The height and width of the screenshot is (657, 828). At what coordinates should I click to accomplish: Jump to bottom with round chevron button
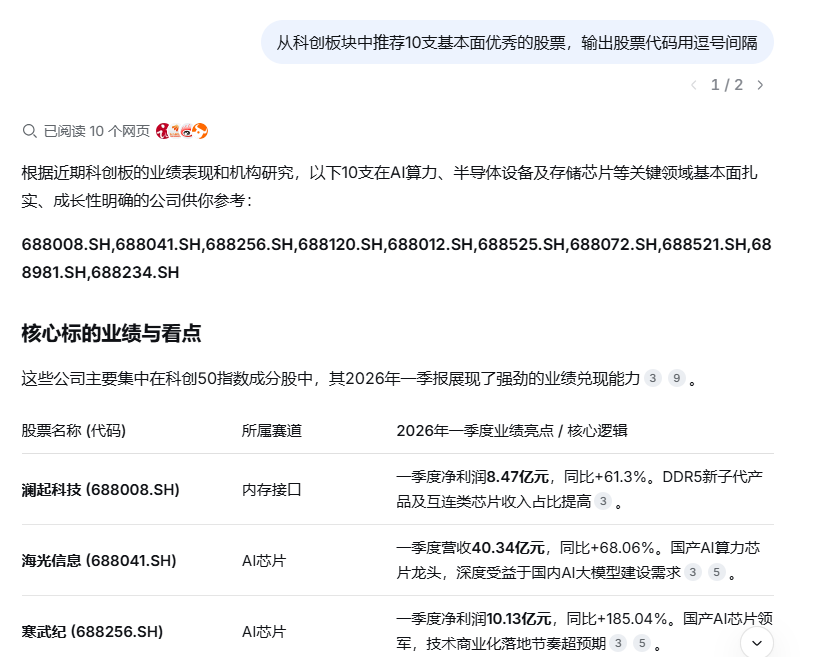(757, 643)
